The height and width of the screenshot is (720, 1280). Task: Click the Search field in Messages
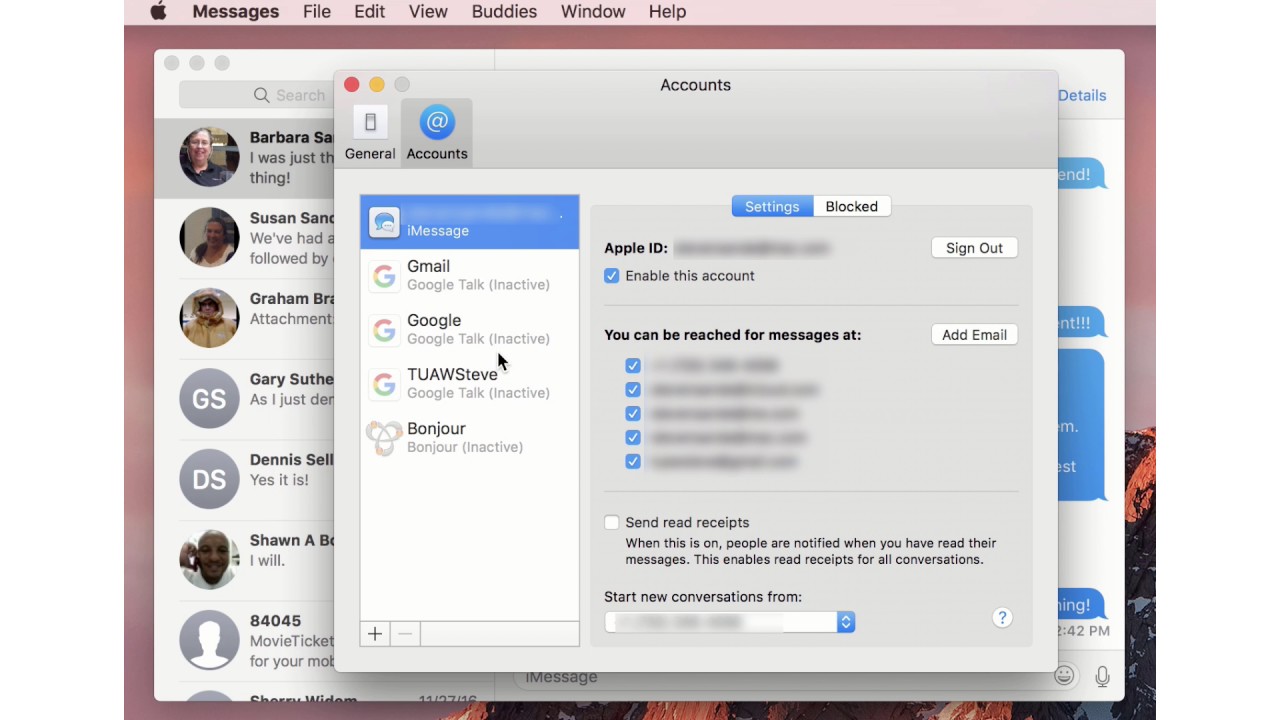pos(257,95)
